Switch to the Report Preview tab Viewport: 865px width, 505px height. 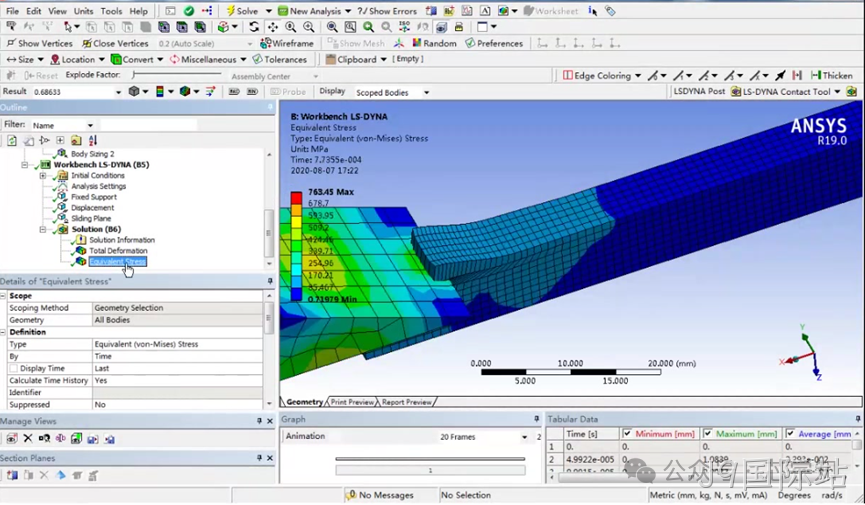pyautogui.click(x=407, y=402)
